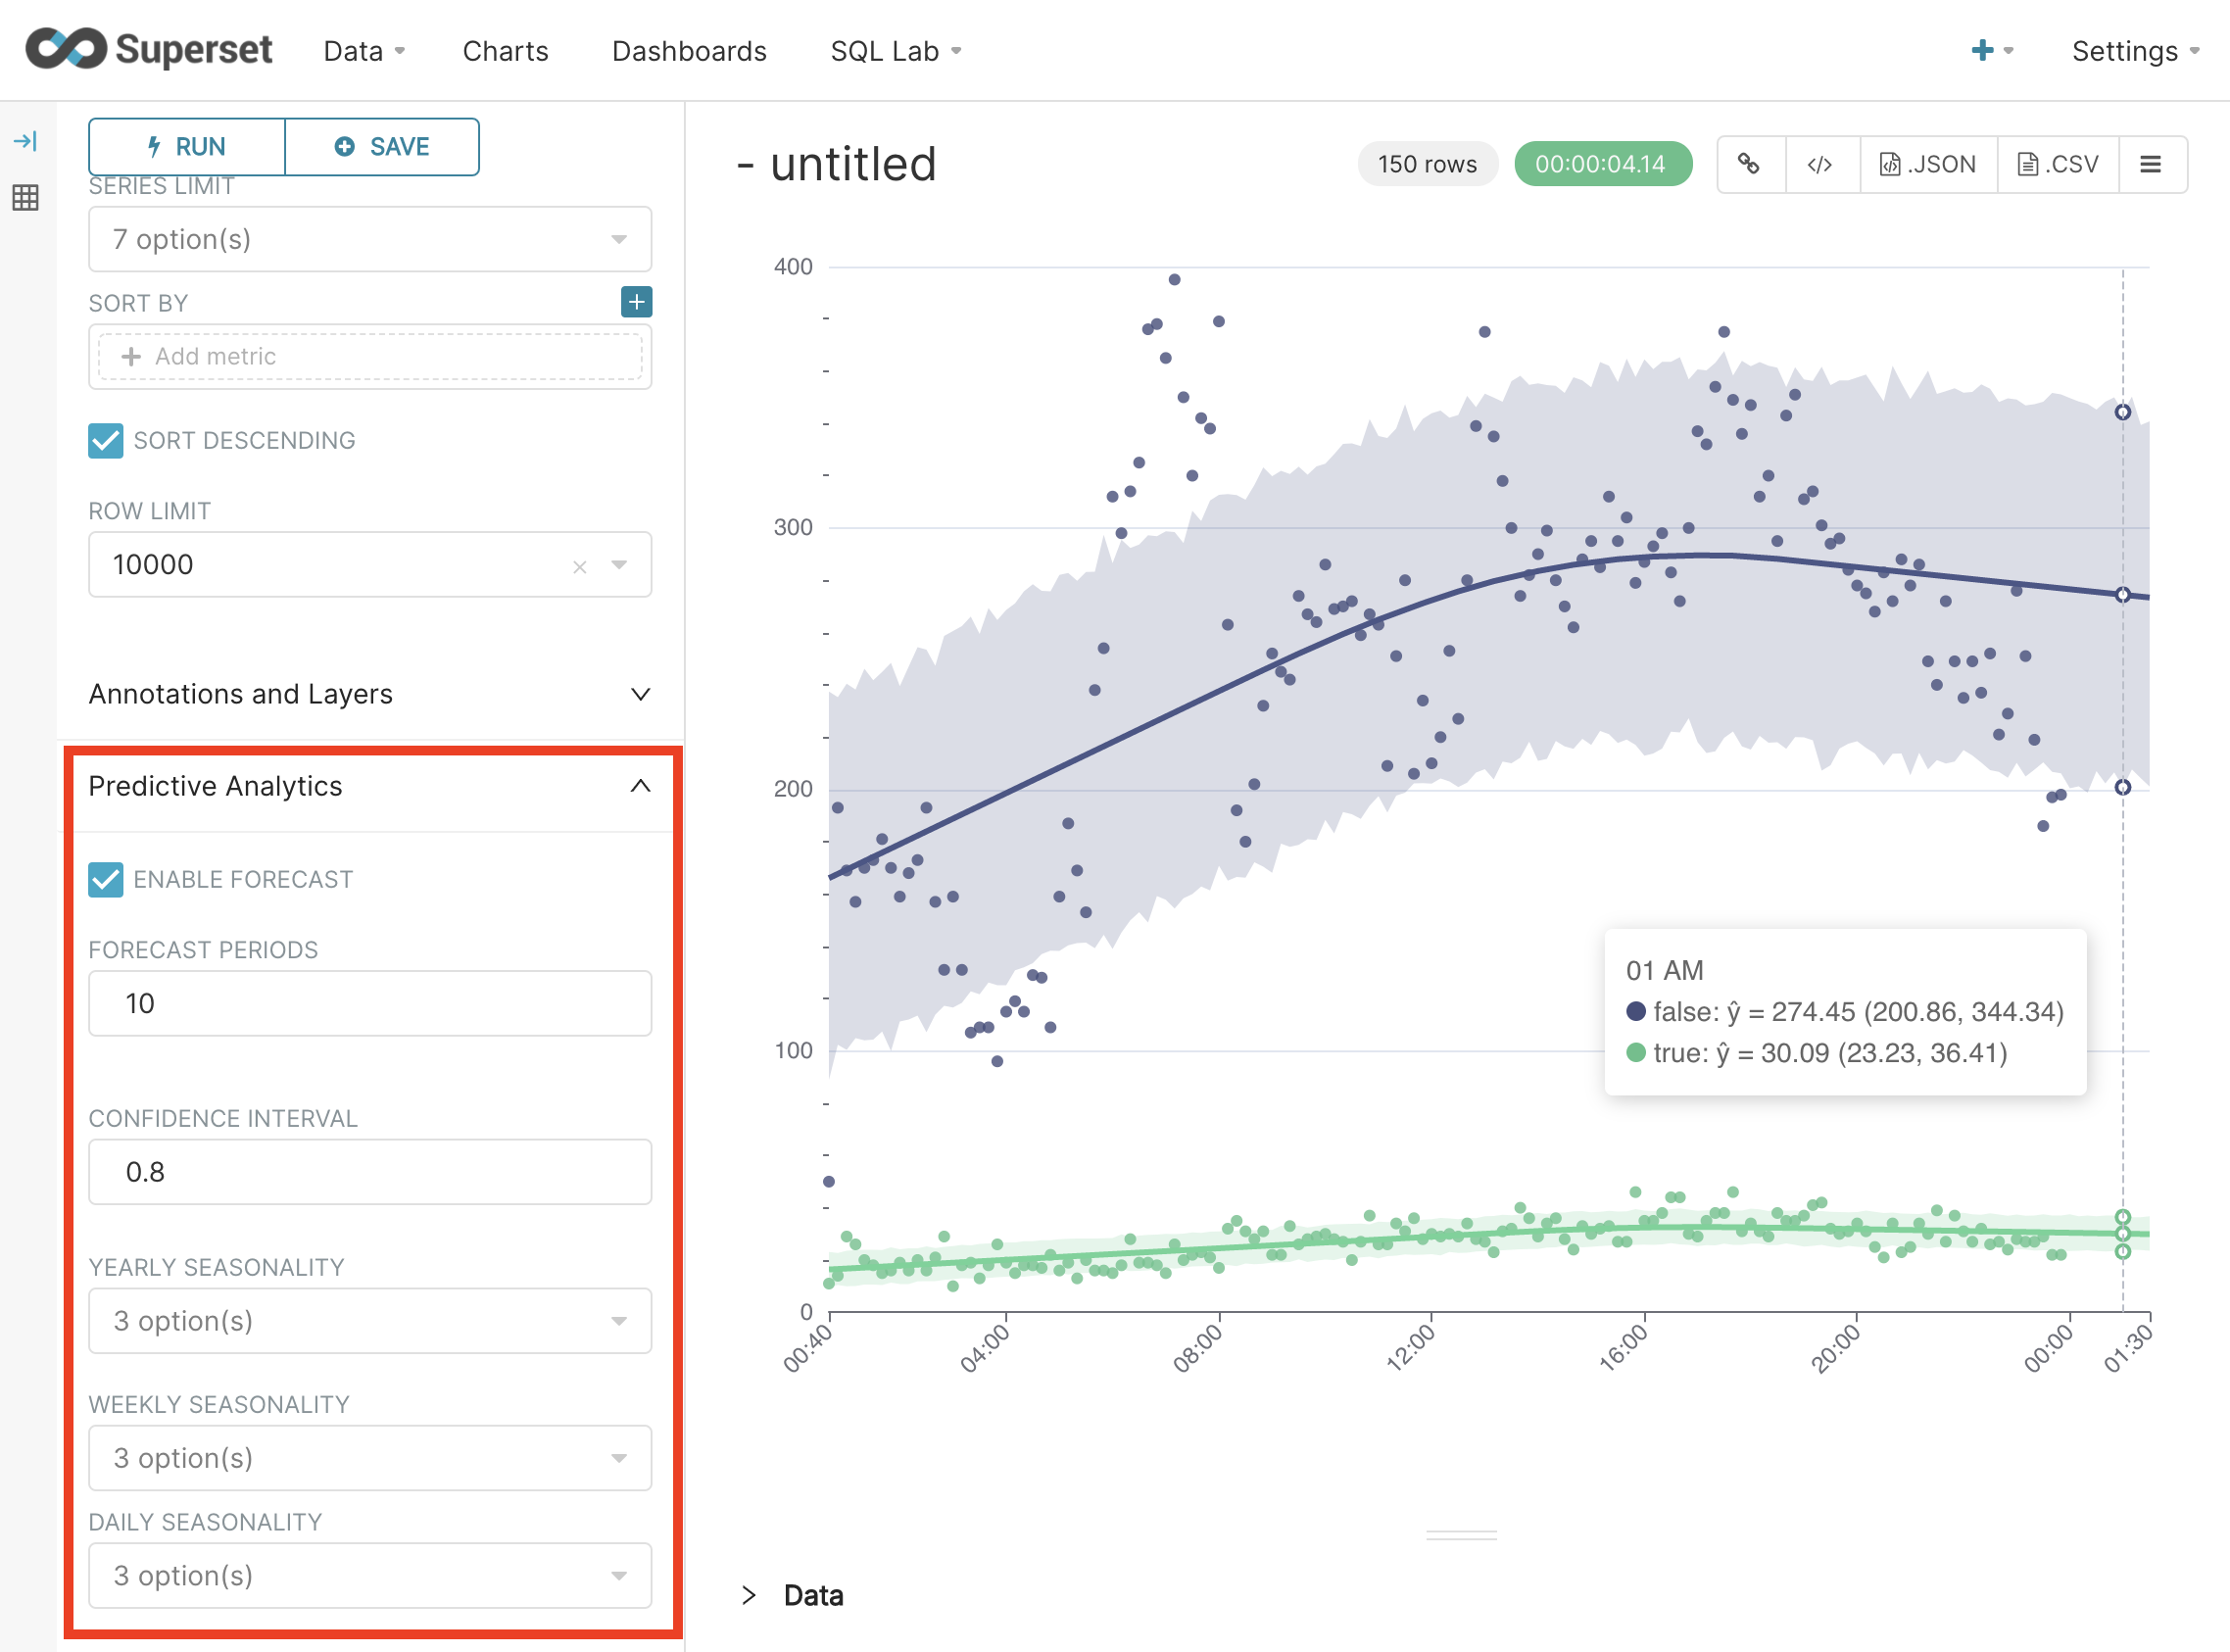Collapse the Predictive Analytics section

point(639,786)
